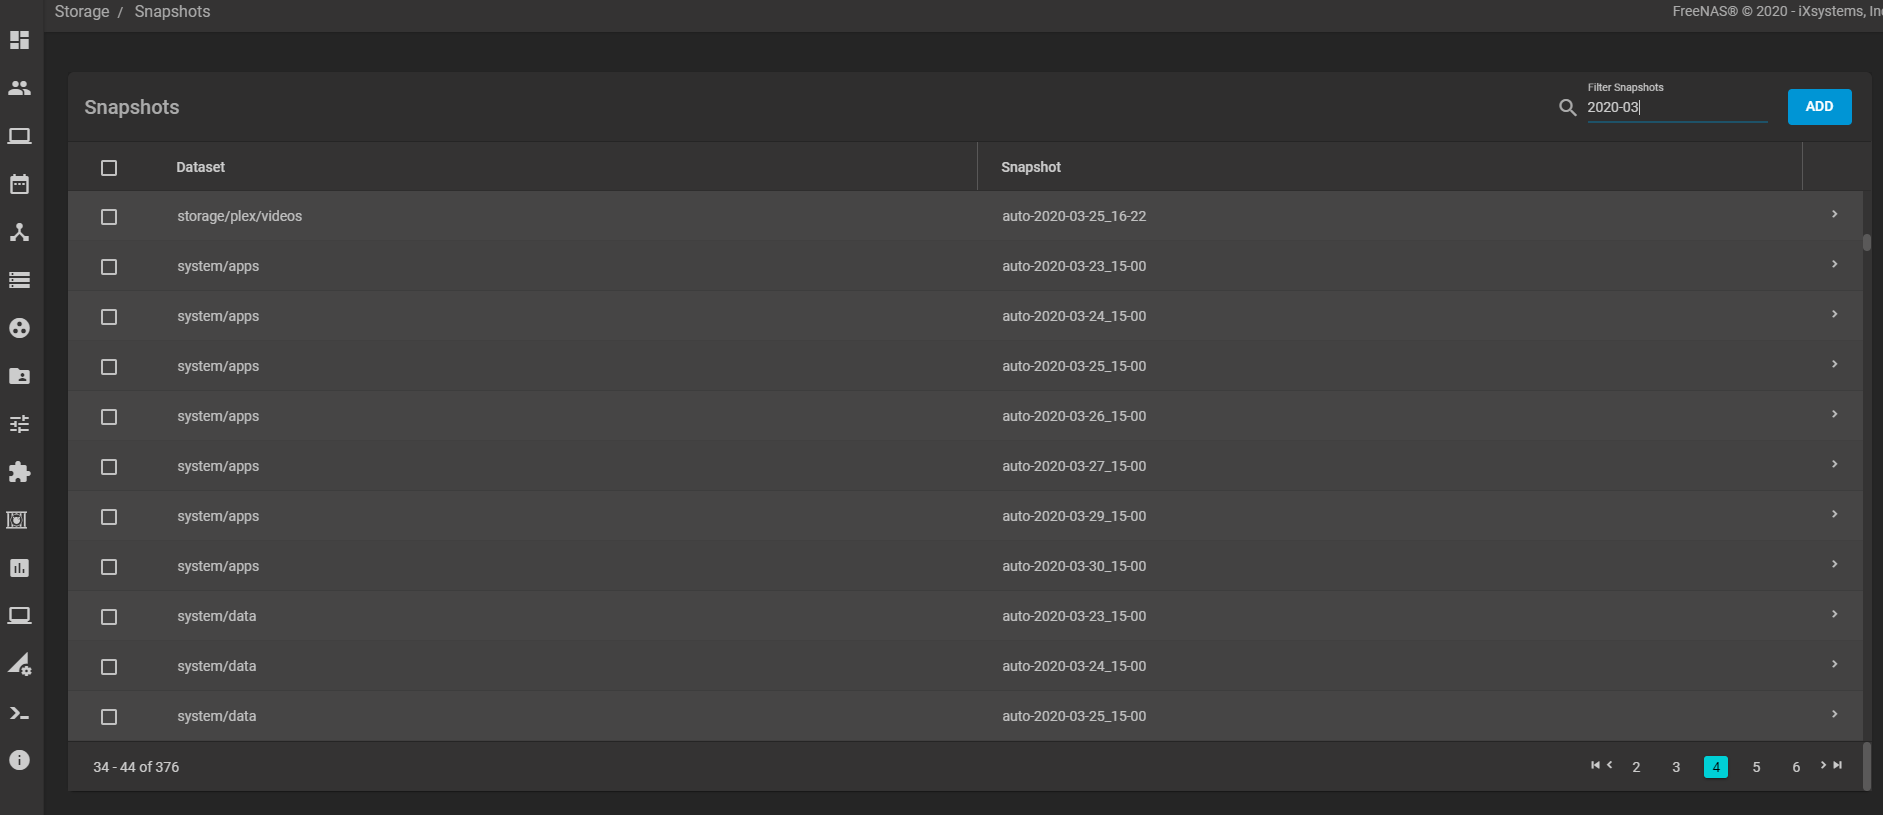The image size is (1883, 815).
Task: Go to first page of snapshots
Action: (1595, 765)
